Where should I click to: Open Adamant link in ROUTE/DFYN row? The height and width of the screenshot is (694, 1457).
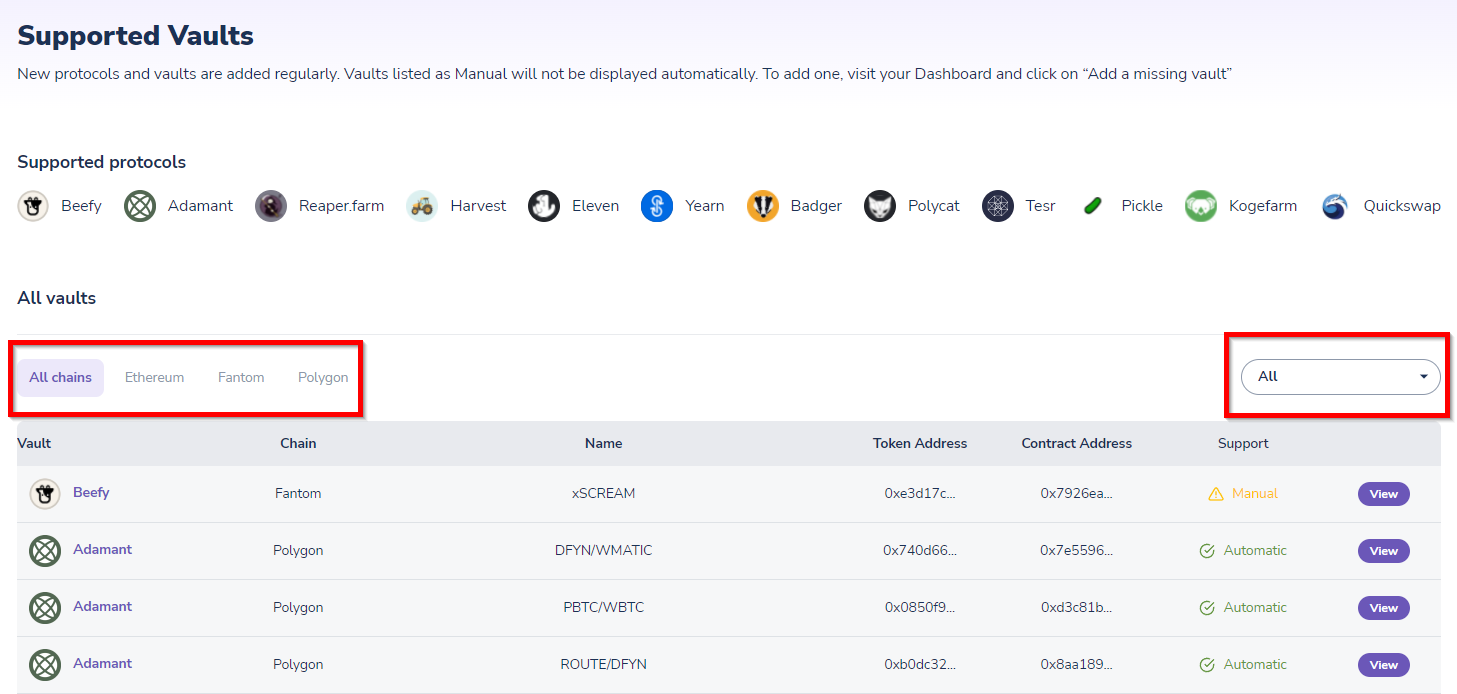(102, 664)
